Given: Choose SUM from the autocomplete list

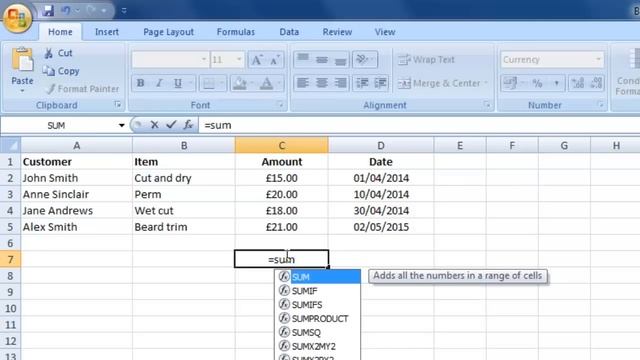Looking at the screenshot, I should click(x=318, y=277).
